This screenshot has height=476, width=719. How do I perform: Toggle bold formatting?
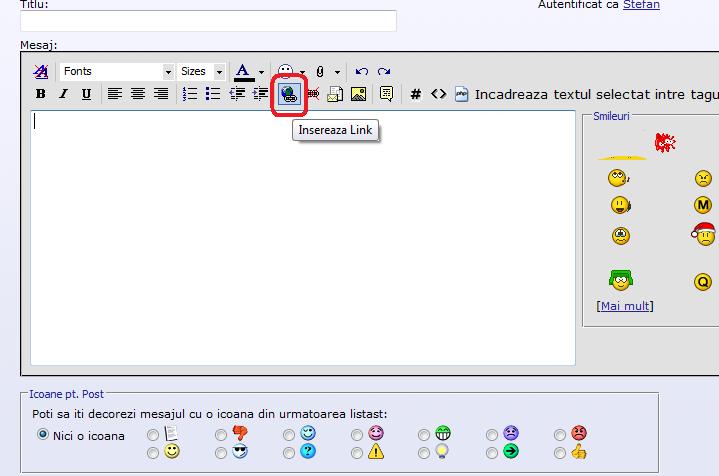[x=41, y=94]
